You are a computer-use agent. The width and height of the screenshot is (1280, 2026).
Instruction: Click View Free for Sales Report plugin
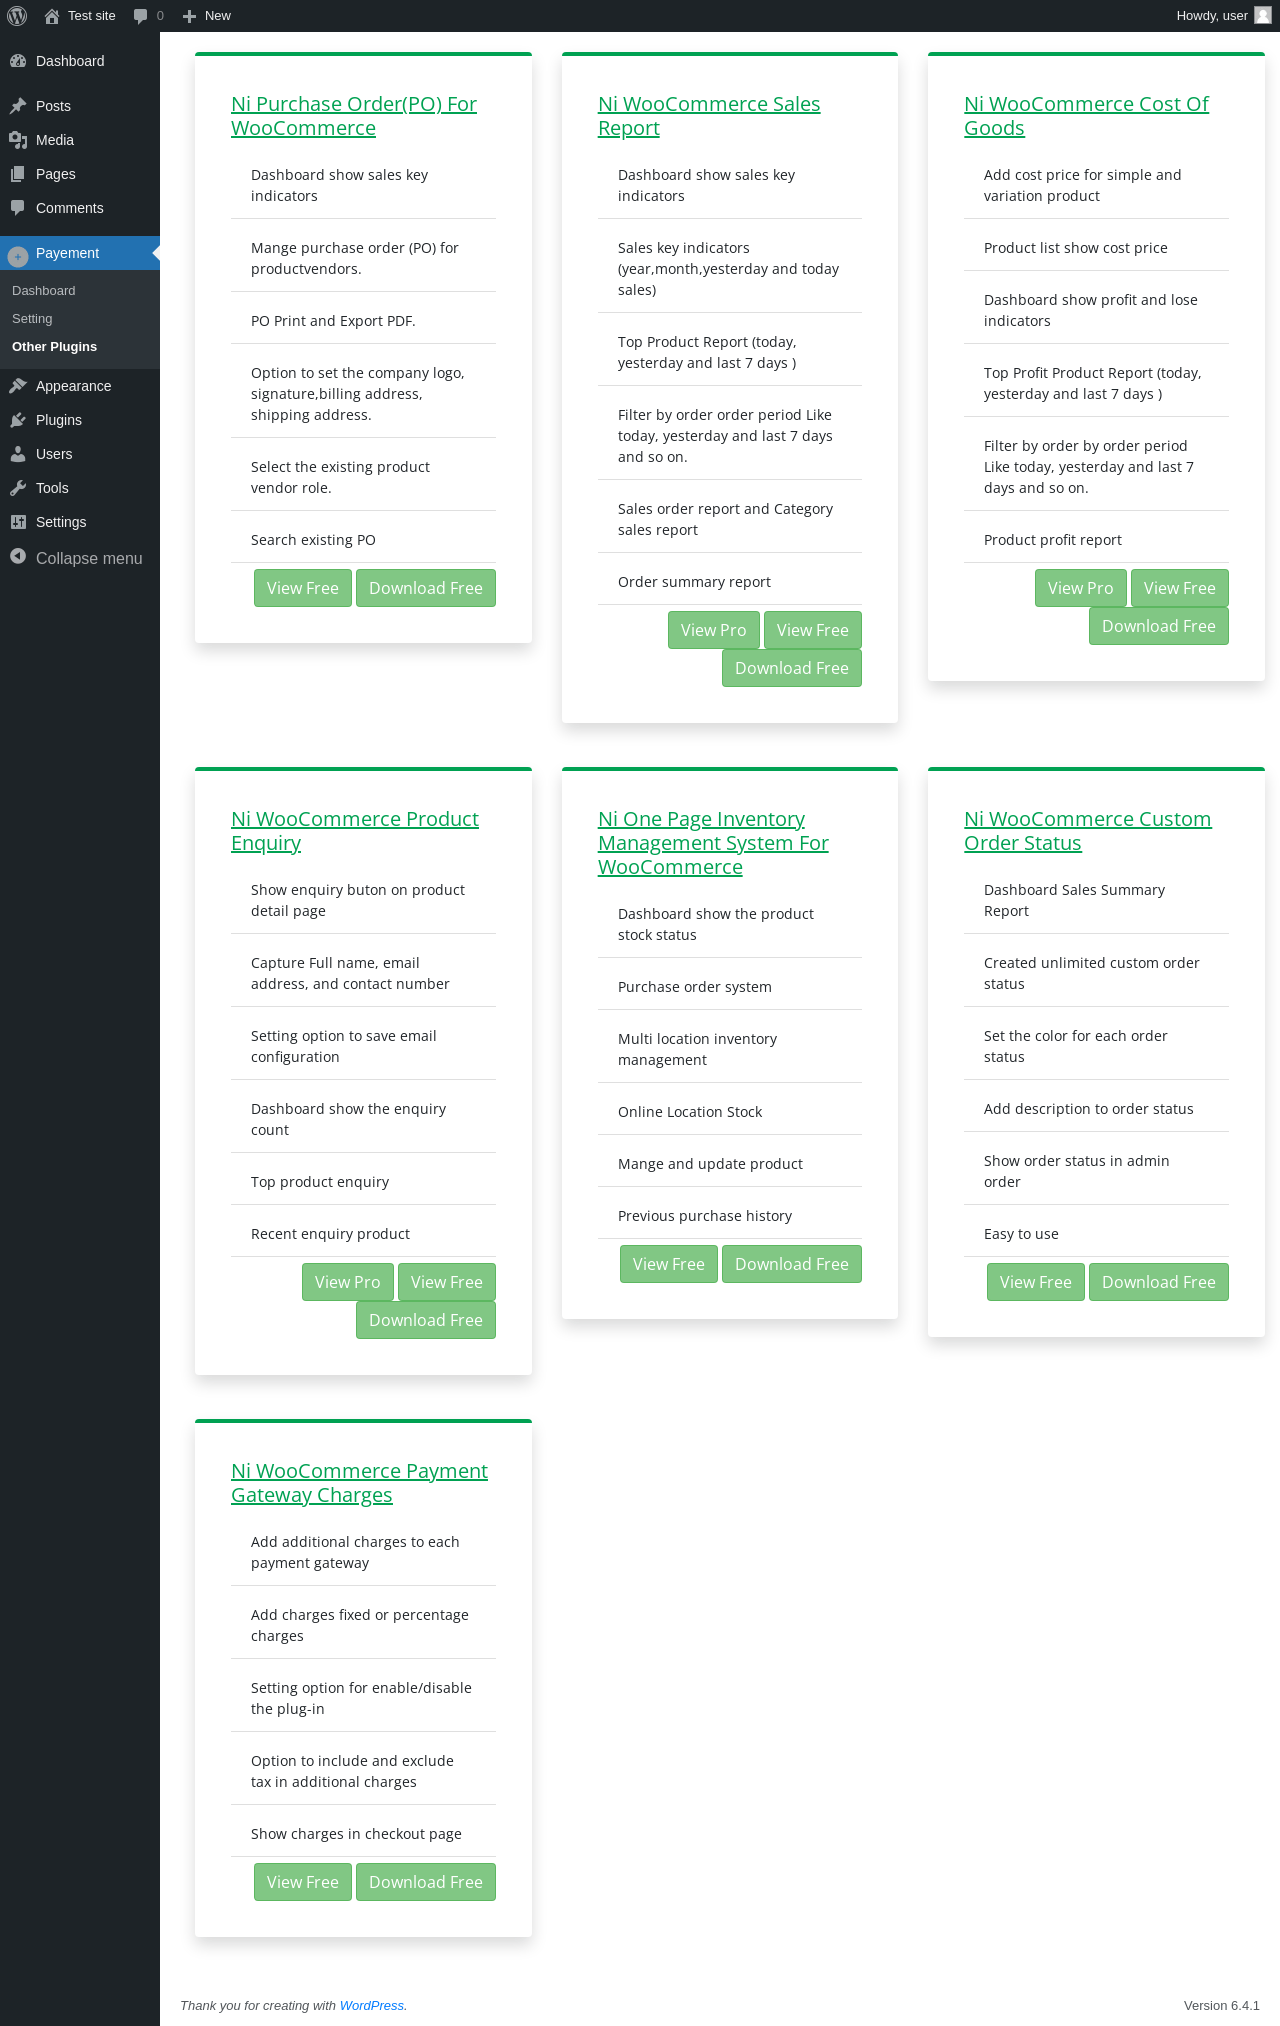[x=813, y=630]
